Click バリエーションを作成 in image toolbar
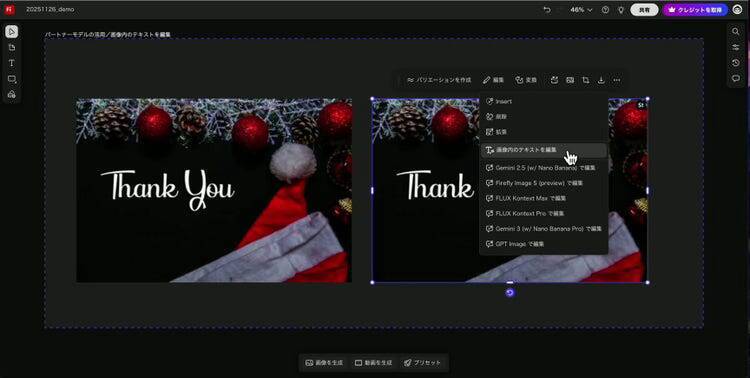This screenshot has width=750, height=378. coord(439,80)
